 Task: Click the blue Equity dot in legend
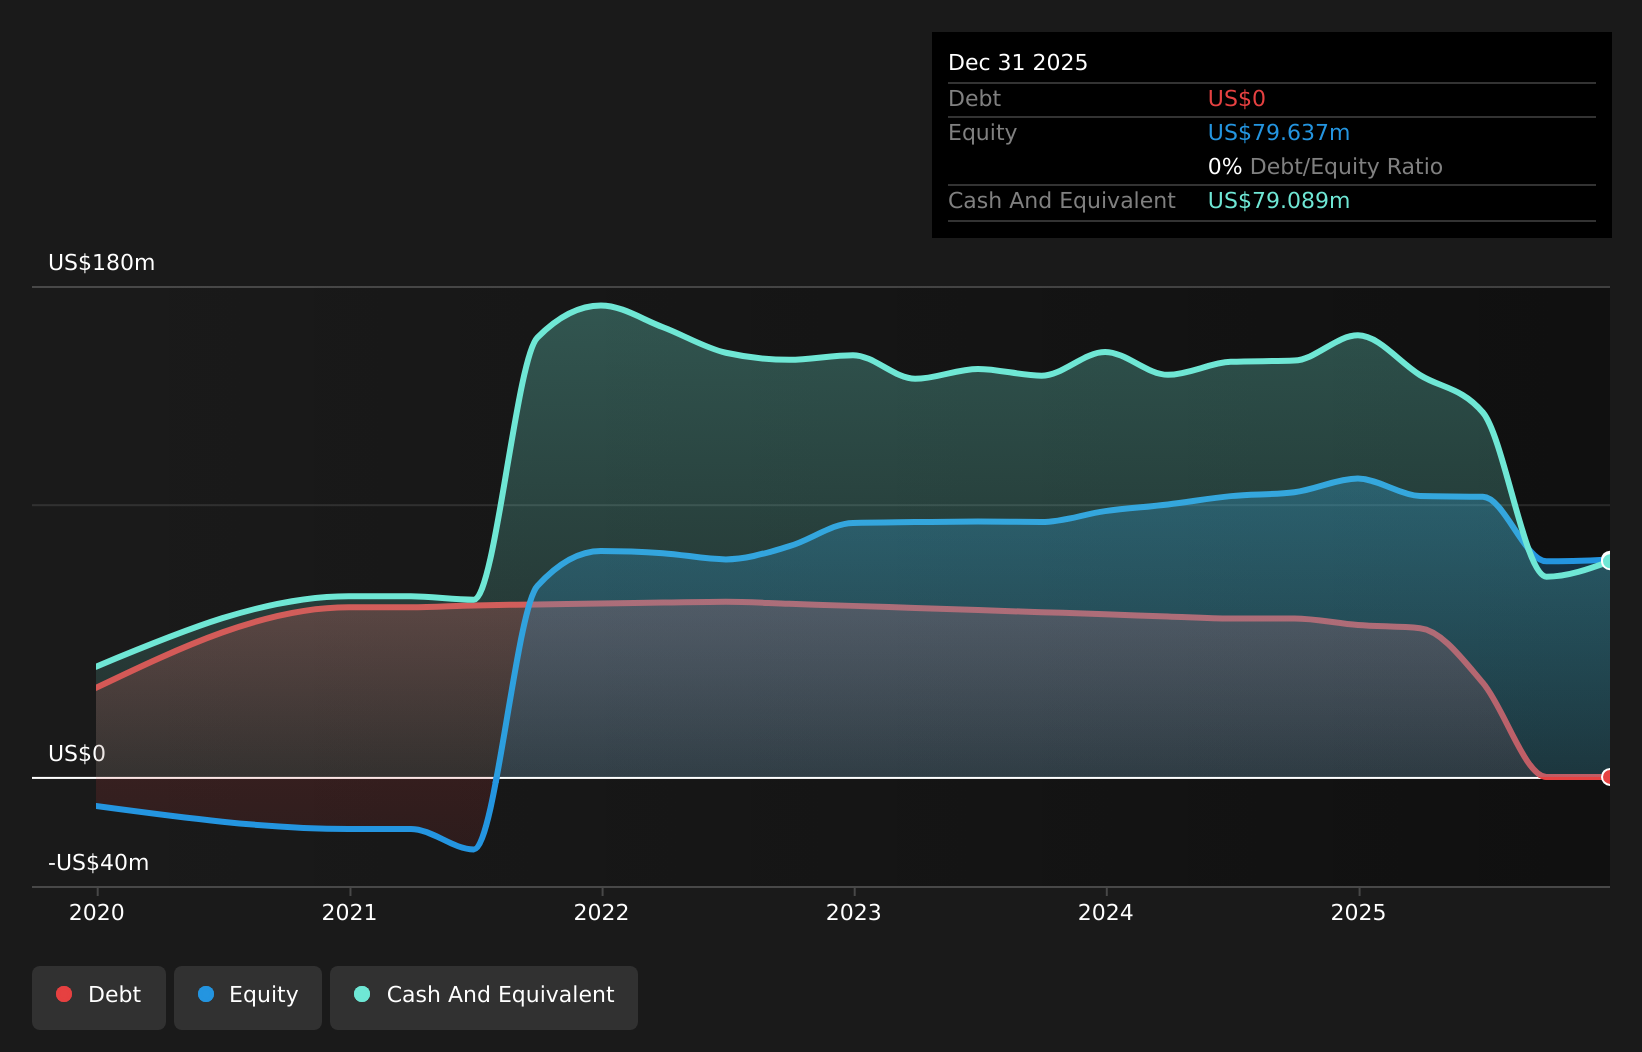[203, 994]
